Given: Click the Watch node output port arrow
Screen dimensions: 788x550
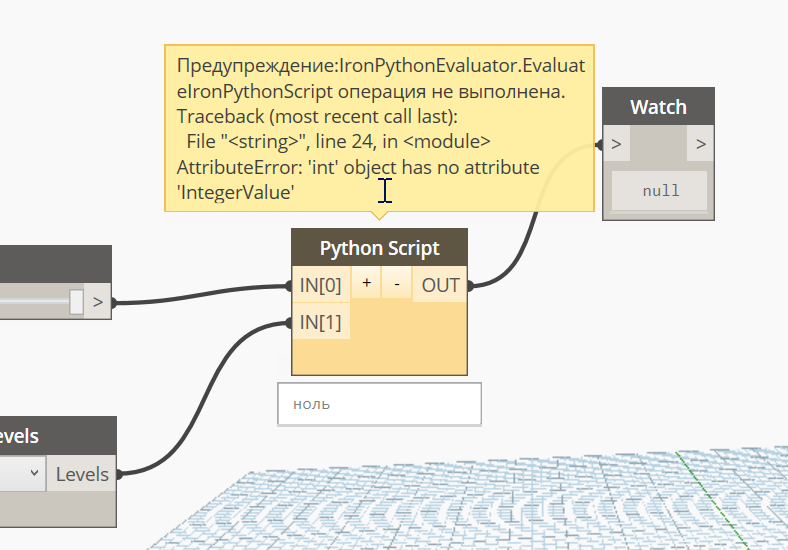Looking at the screenshot, I should (x=701, y=144).
